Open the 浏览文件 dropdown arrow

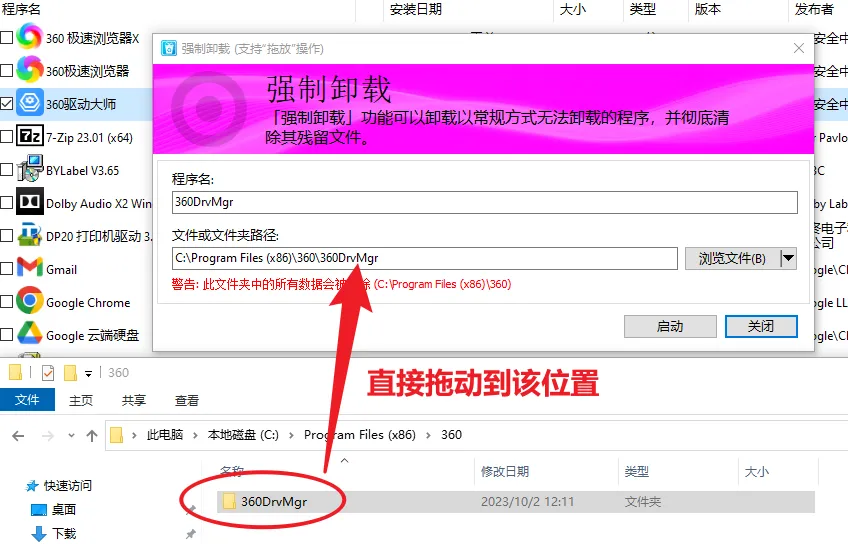[x=789, y=258]
